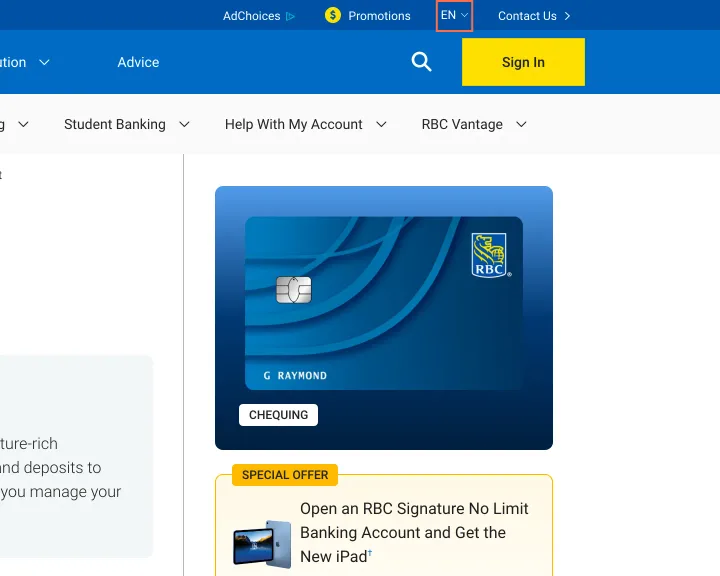Image resolution: width=720 pixels, height=576 pixels.
Task: Click the Promotions dollar coin icon
Action: (x=333, y=15)
